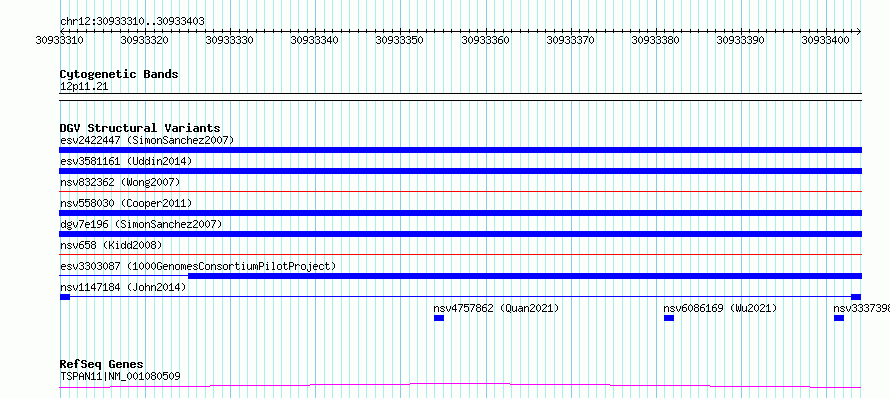
Task: Click the chr12:30933310..30933403 region label
Action: [132, 21]
